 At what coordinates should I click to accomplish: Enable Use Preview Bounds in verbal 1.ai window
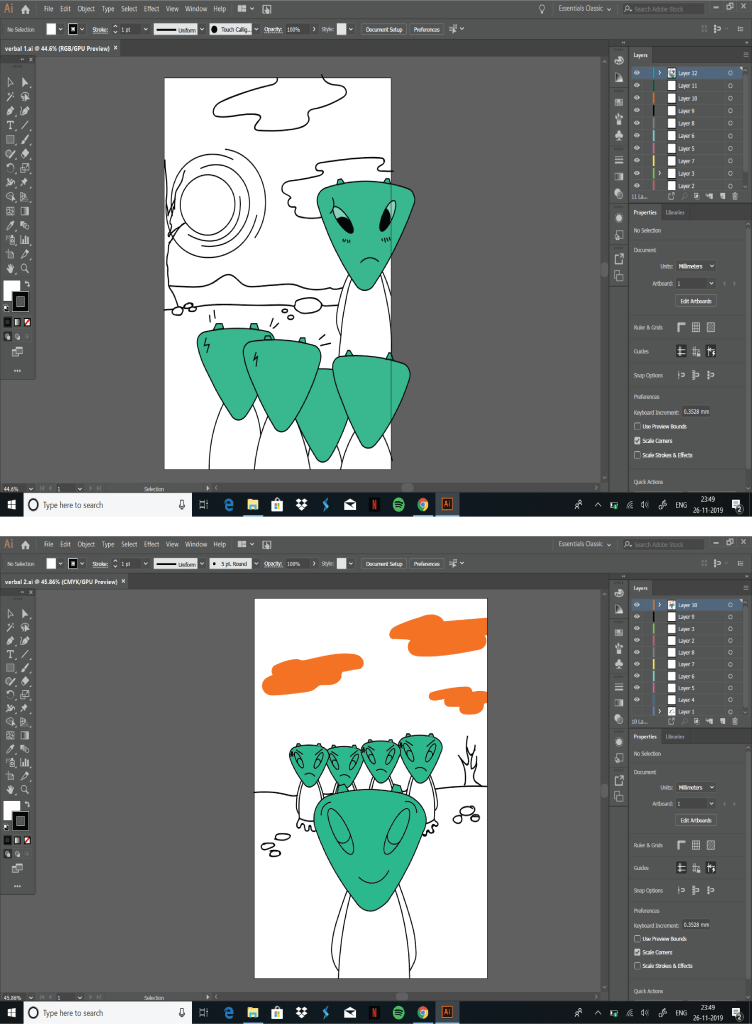point(638,426)
